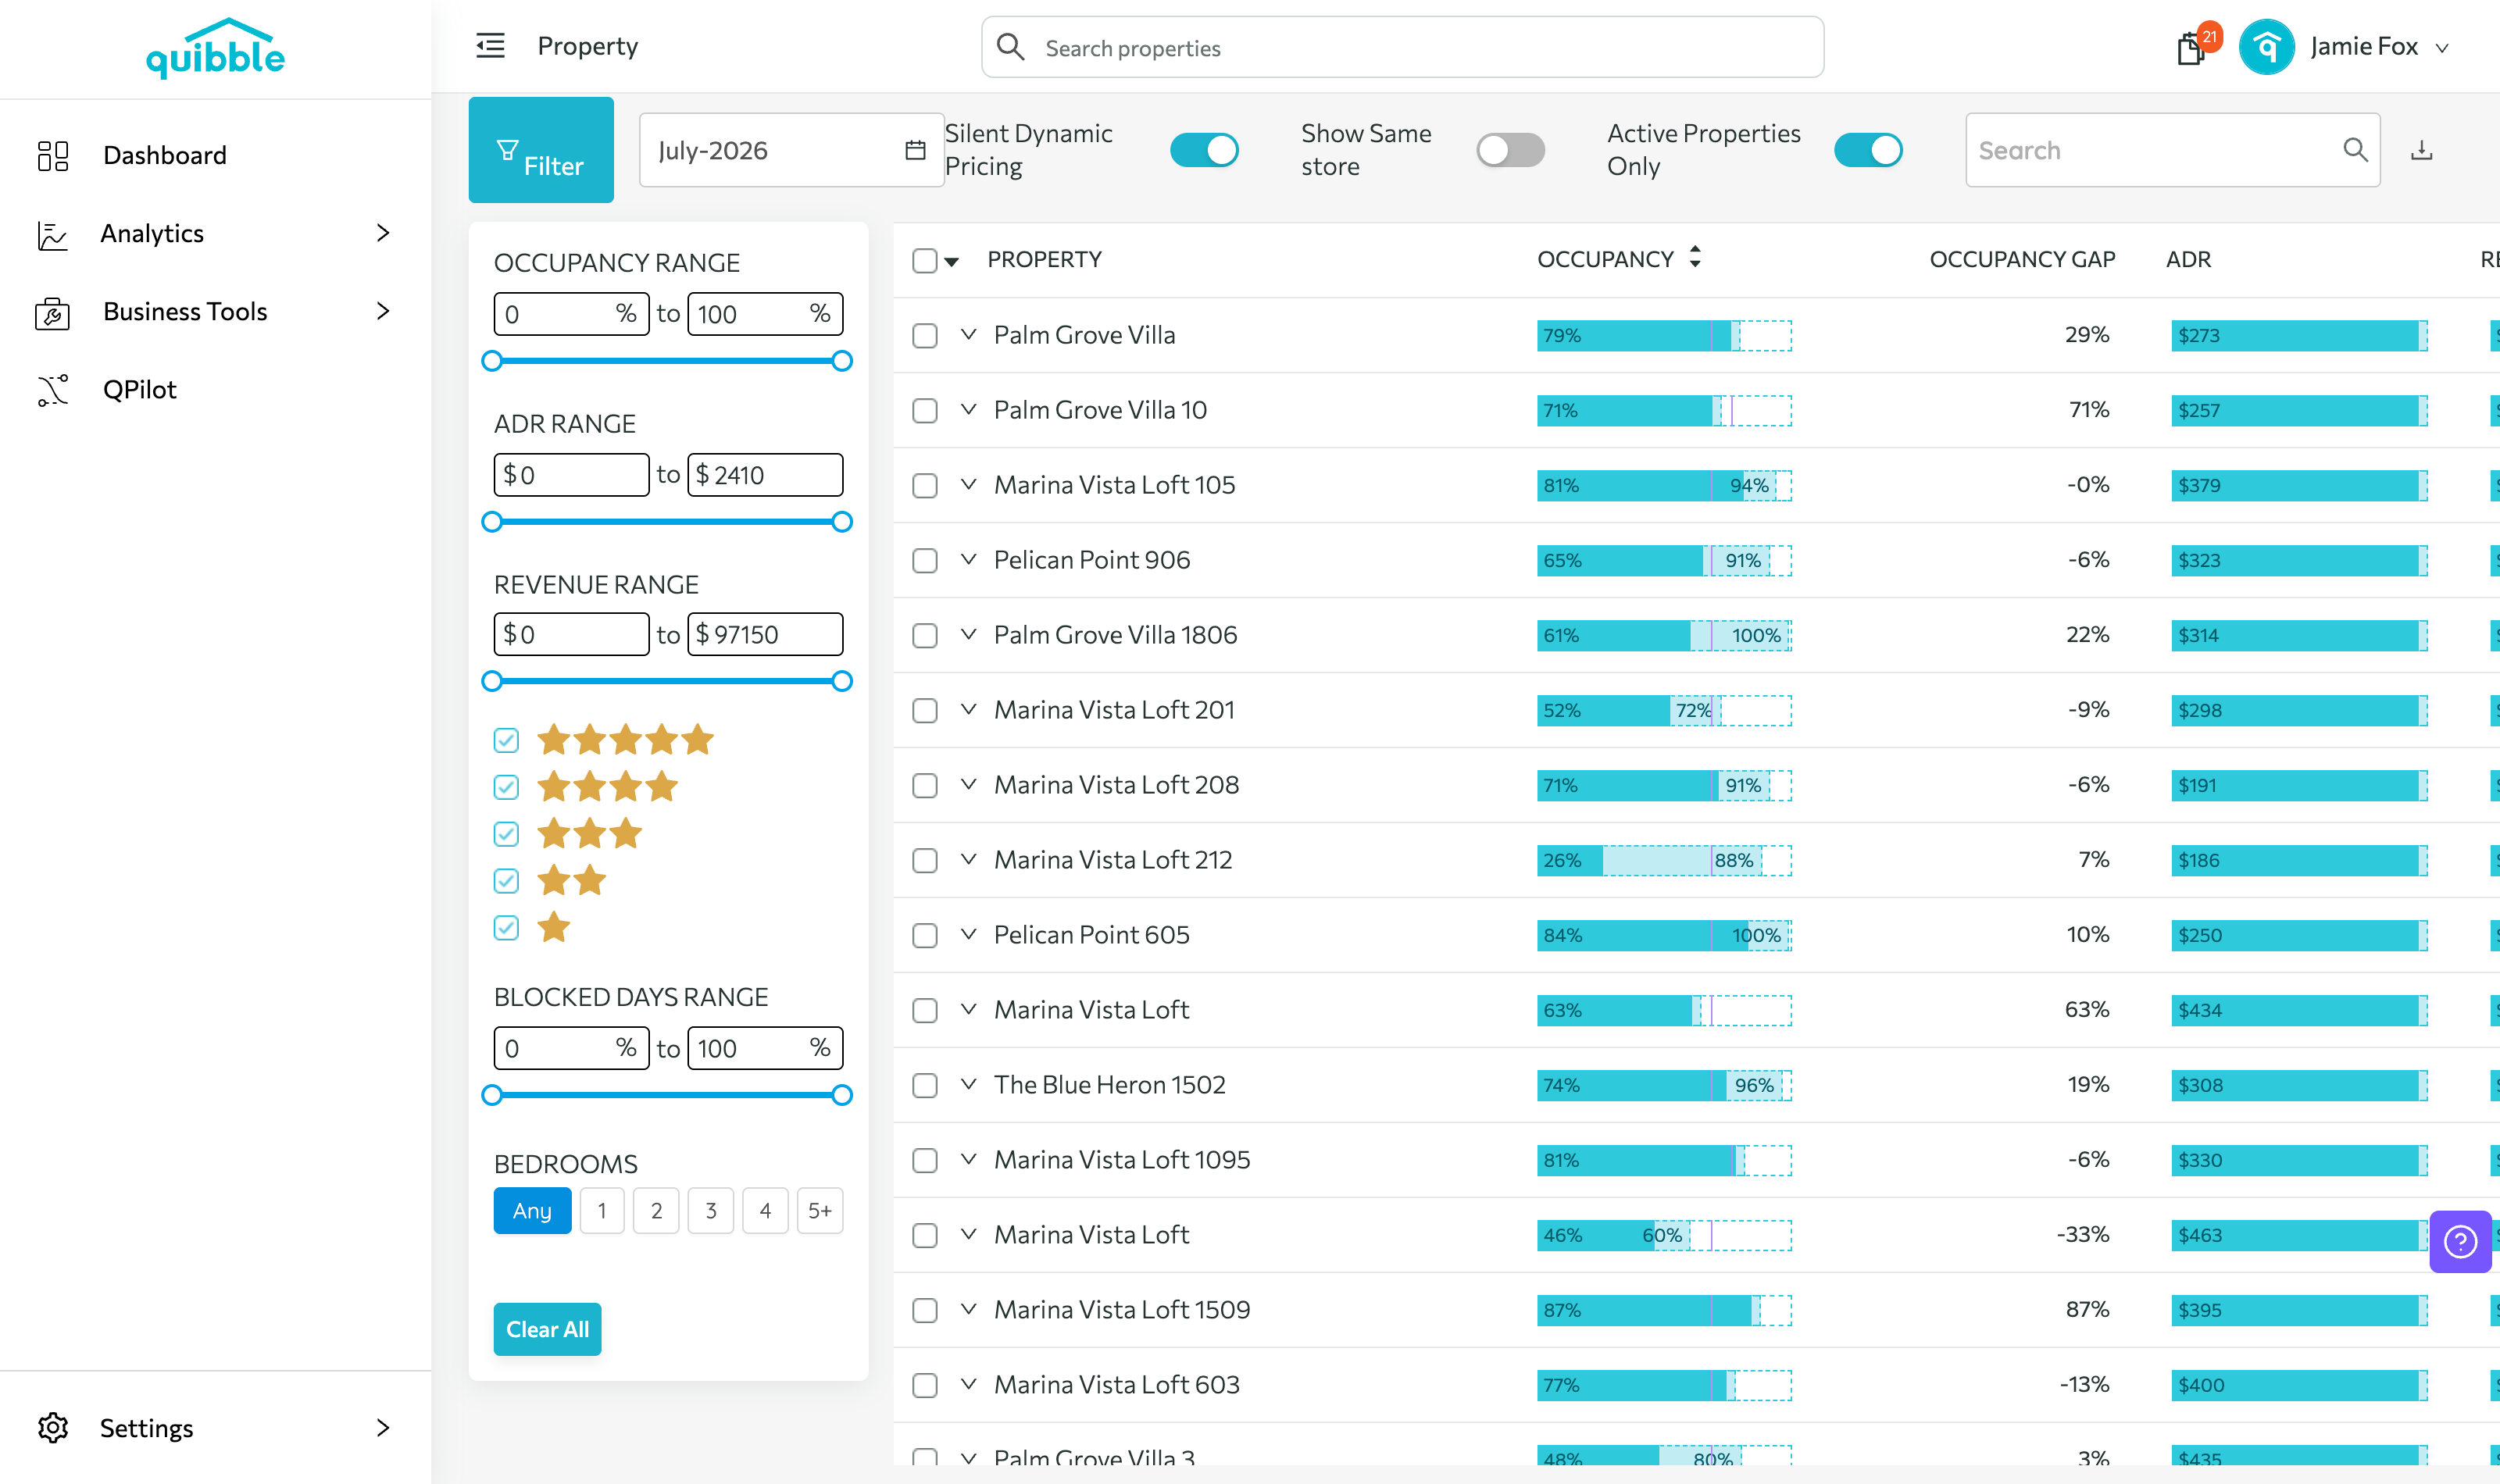Screen dimensions: 2500x1484
Task: Click blocked days slider left handle
Action: (491, 1095)
